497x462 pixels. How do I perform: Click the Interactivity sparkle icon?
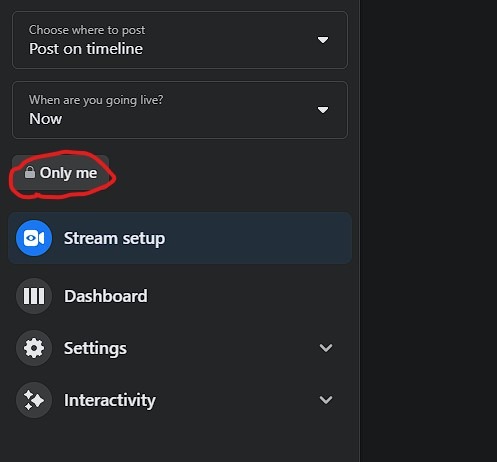coord(34,400)
